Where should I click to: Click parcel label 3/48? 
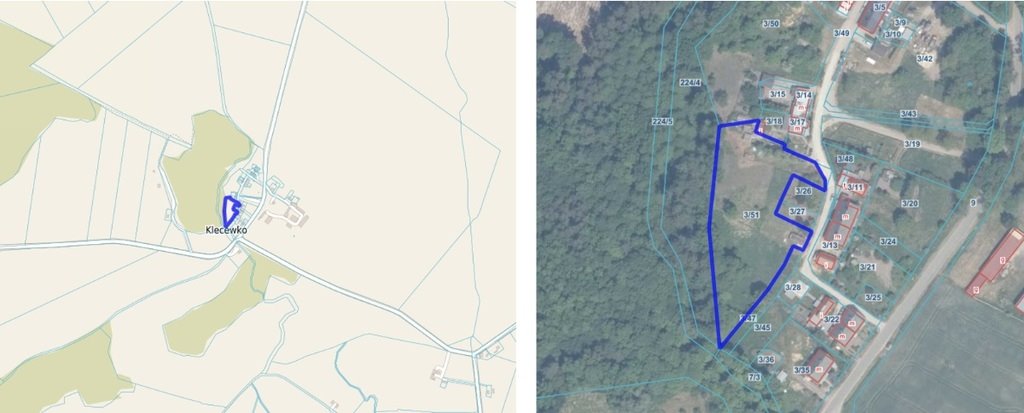tap(845, 159)
